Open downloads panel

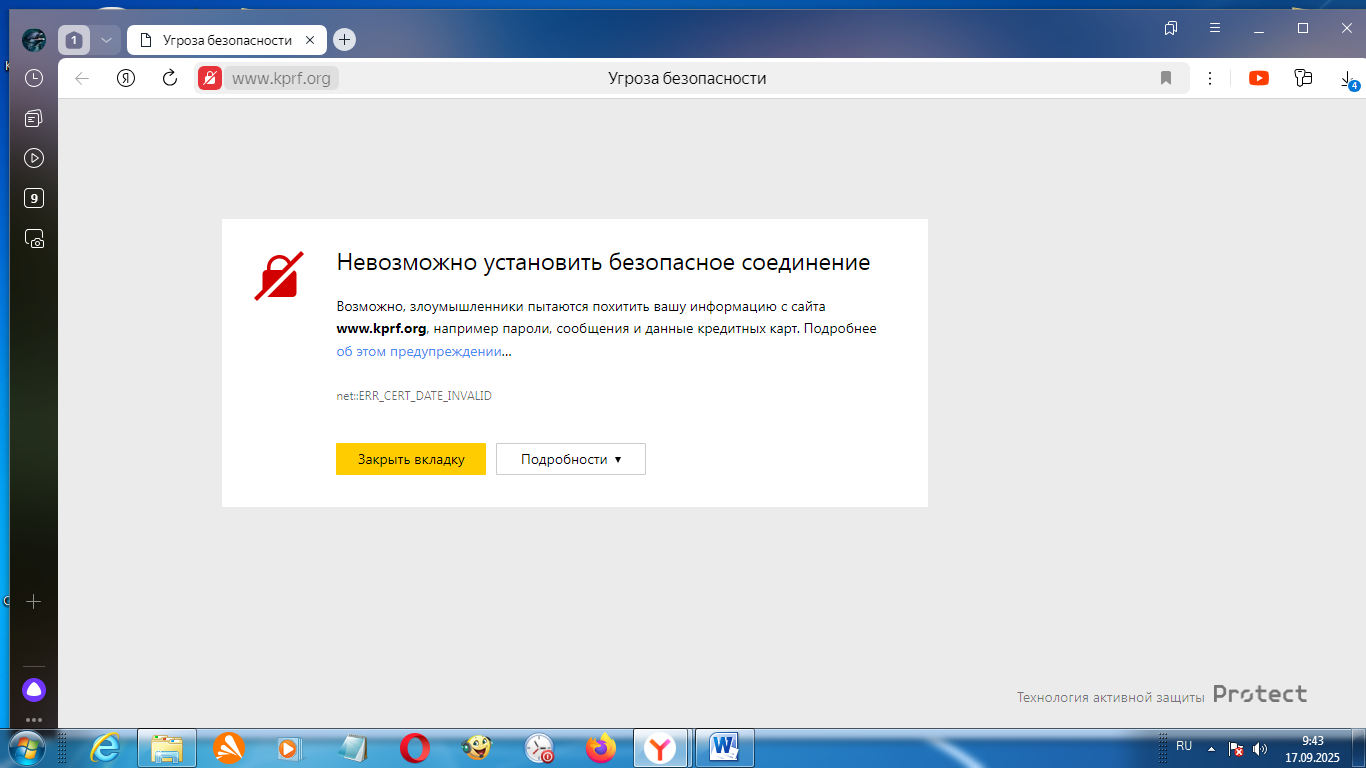click(1347, 79)
